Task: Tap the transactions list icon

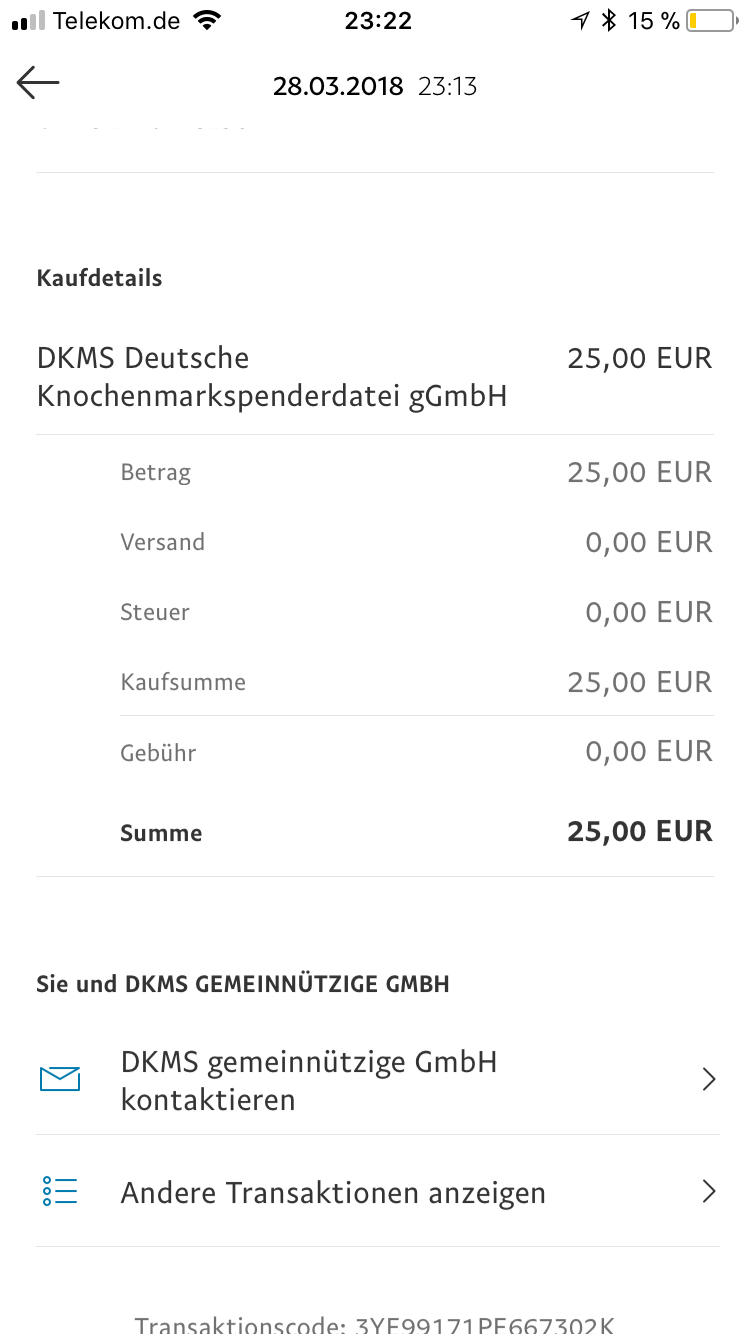Action: tap(60, 1191)
